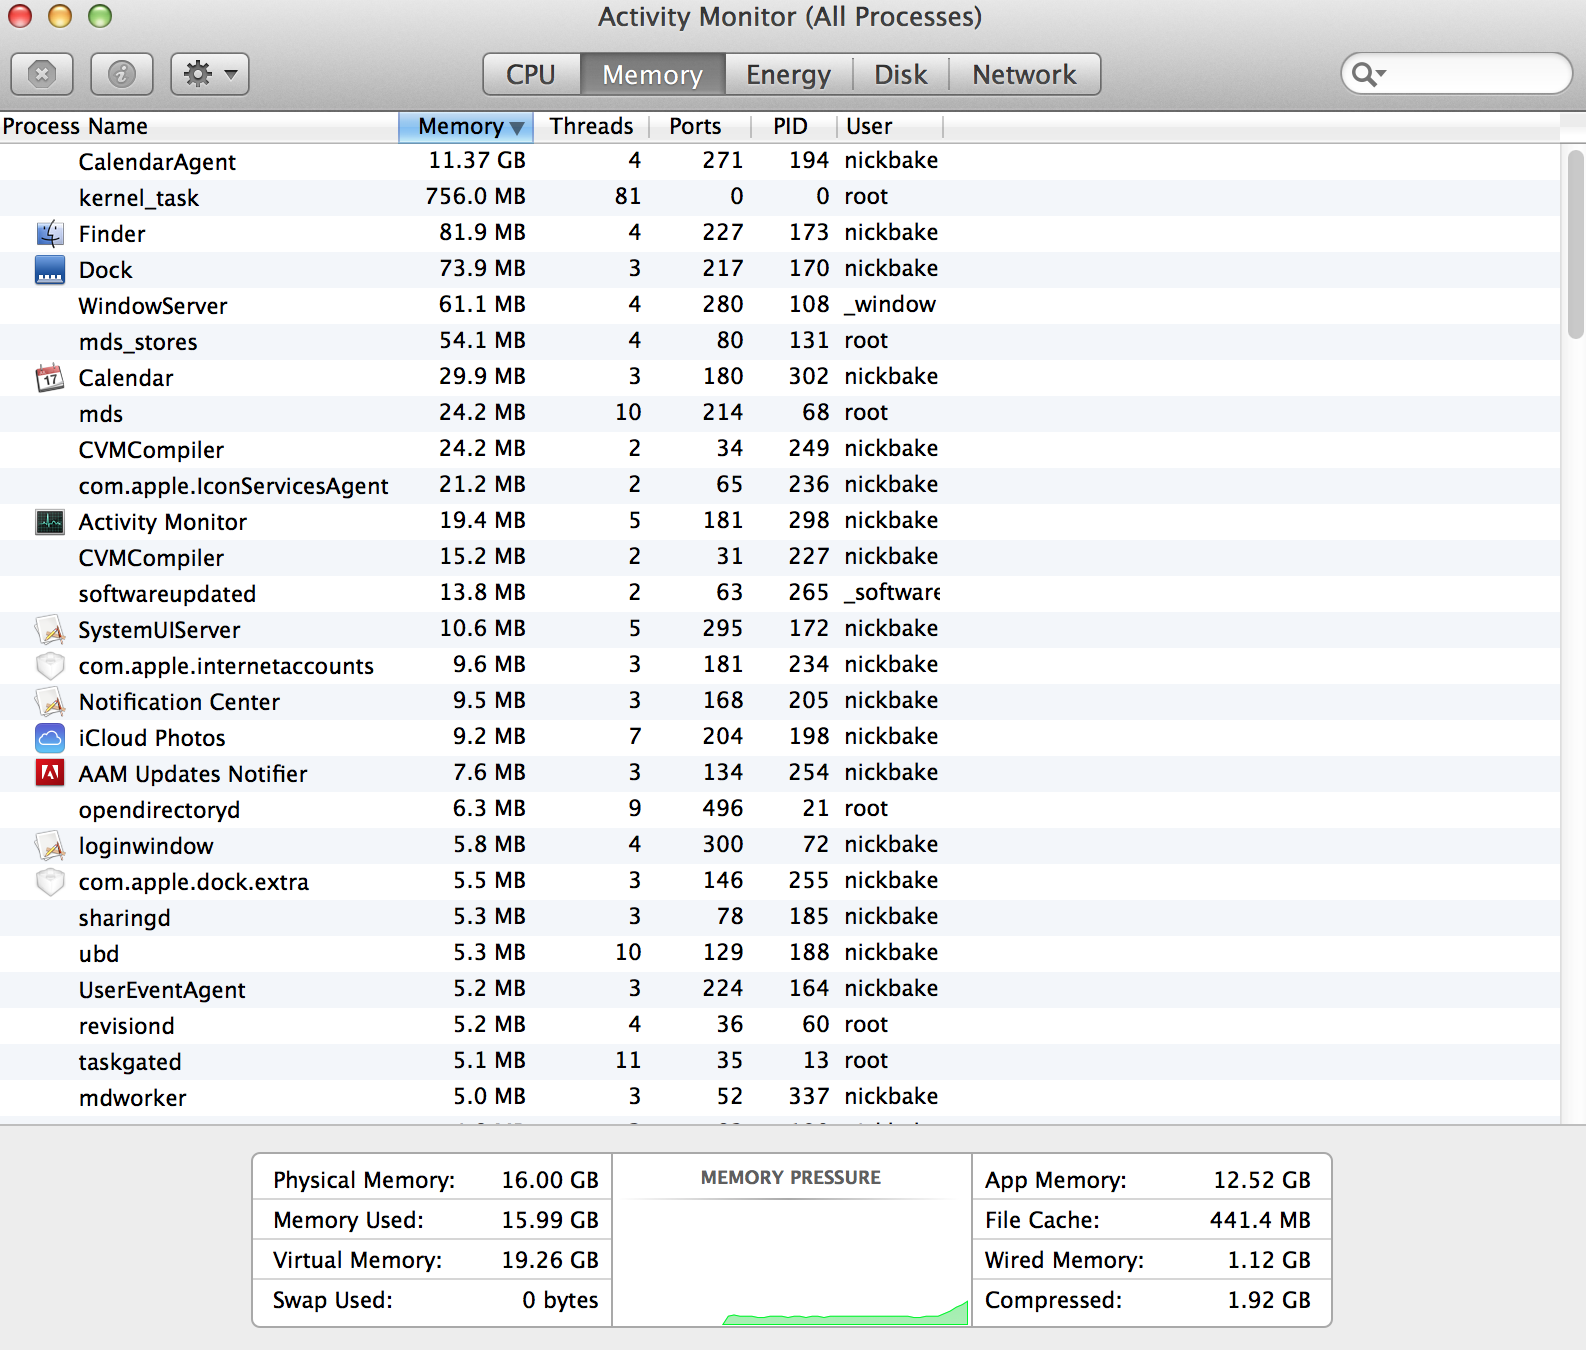Select CVMCompiler using 24.2 MB
This screenshot has width=1586, height=1350.
coord(780,450)
